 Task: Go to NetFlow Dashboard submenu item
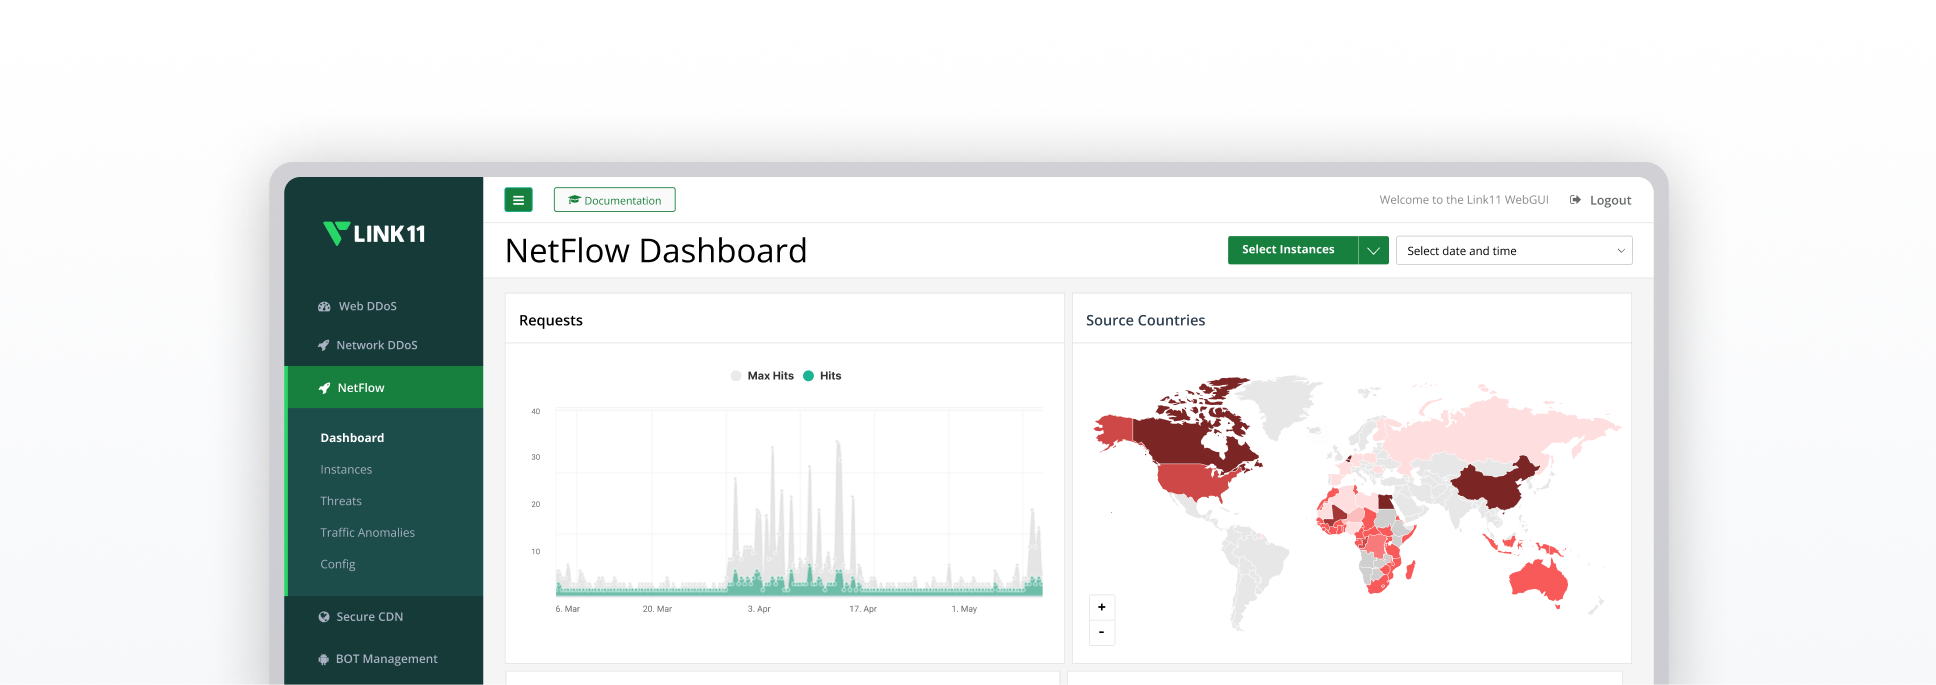click(352, 438)
